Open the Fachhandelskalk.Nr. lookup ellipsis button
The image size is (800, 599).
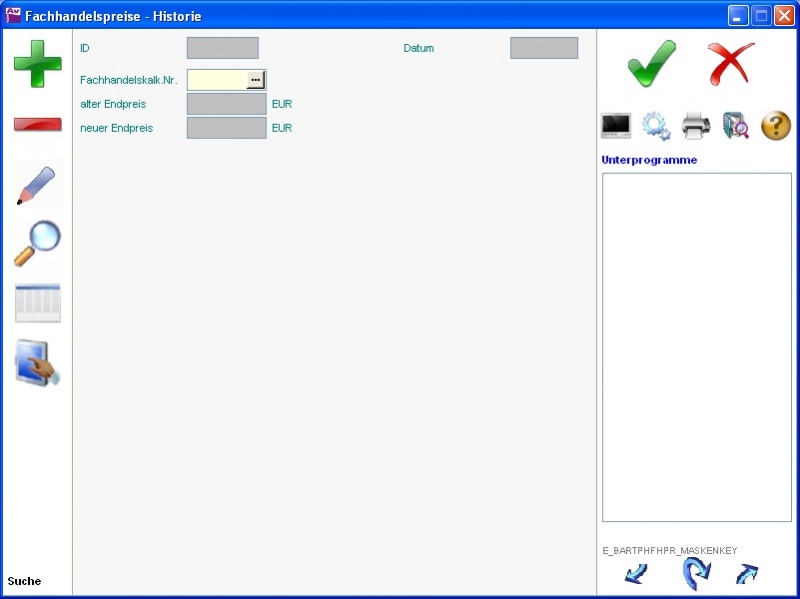coord(256,80)
